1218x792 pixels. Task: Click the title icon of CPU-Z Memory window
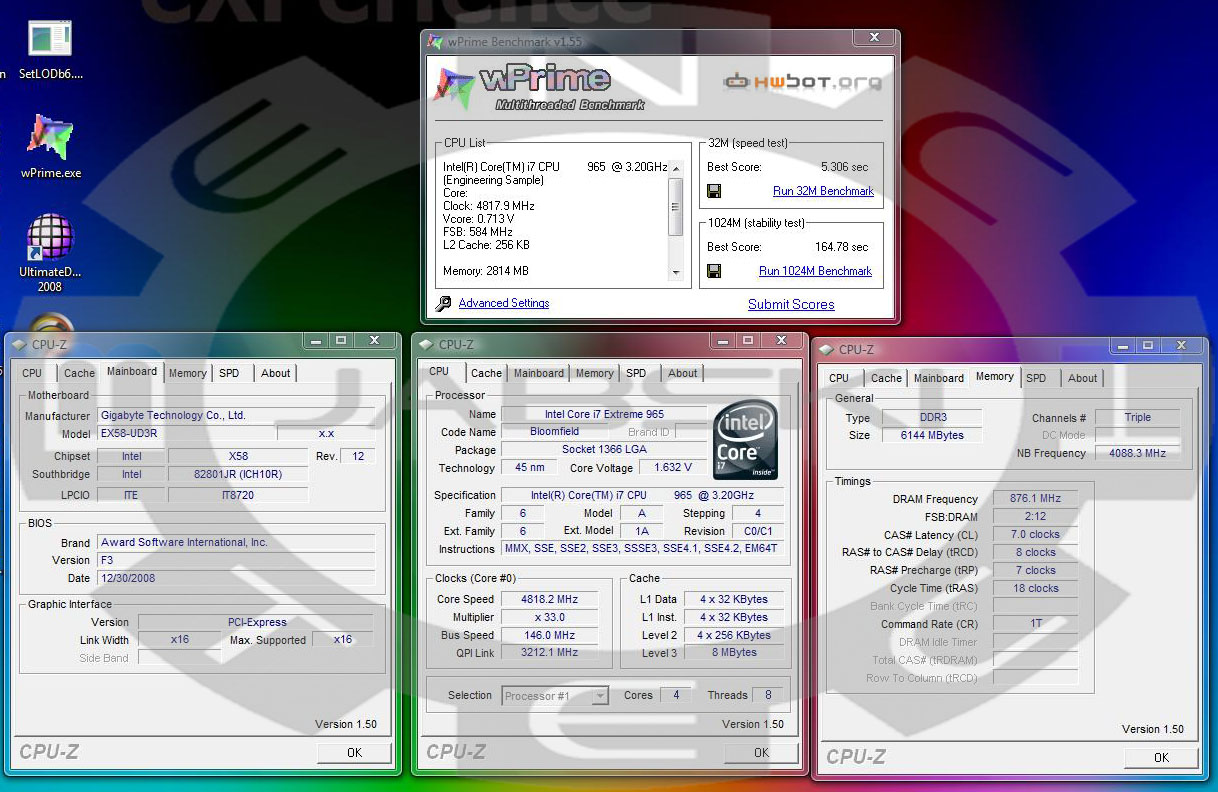click(827, 349)
